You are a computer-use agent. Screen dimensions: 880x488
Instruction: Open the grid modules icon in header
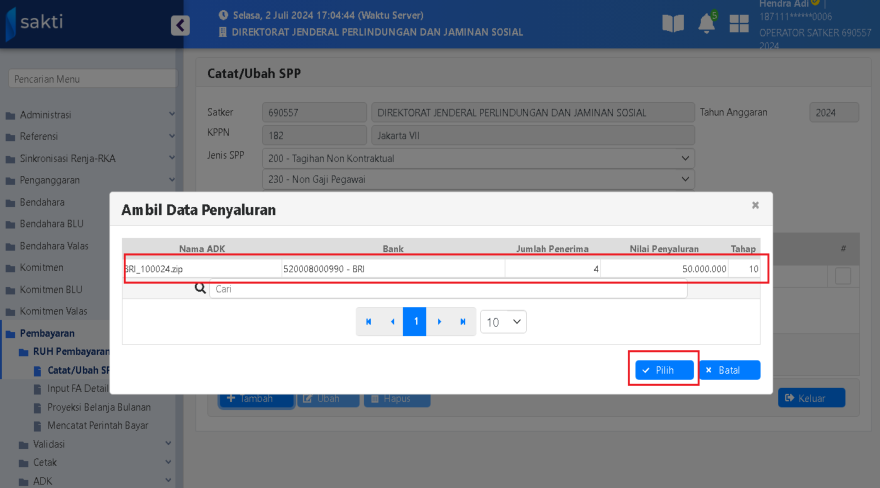tap(740, 24)
